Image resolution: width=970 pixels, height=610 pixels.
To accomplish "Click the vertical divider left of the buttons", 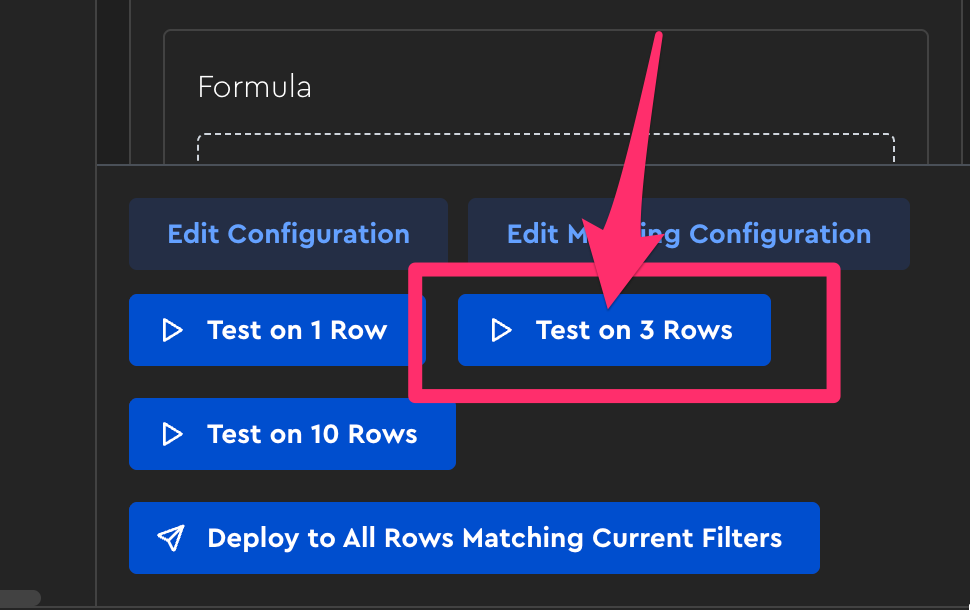I will click(96, 400).
